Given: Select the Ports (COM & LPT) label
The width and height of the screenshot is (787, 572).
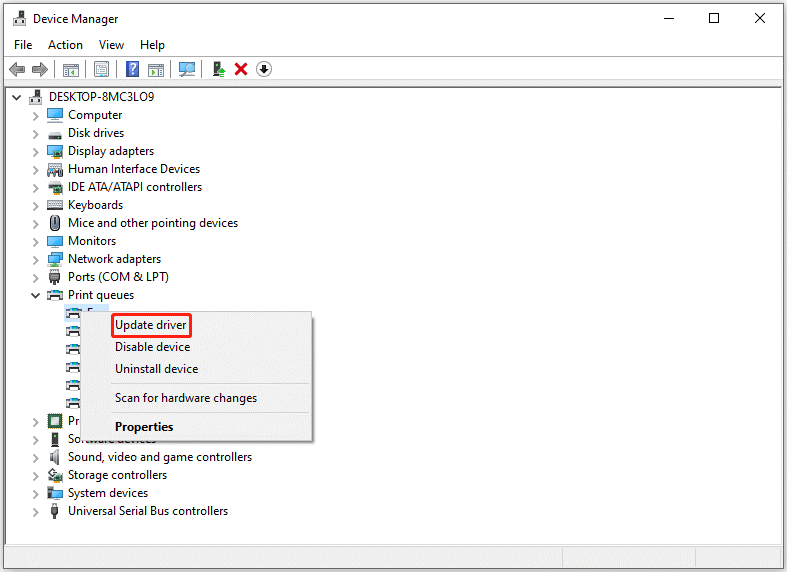Looking at the screenshot, I should [x=118, y=277].
